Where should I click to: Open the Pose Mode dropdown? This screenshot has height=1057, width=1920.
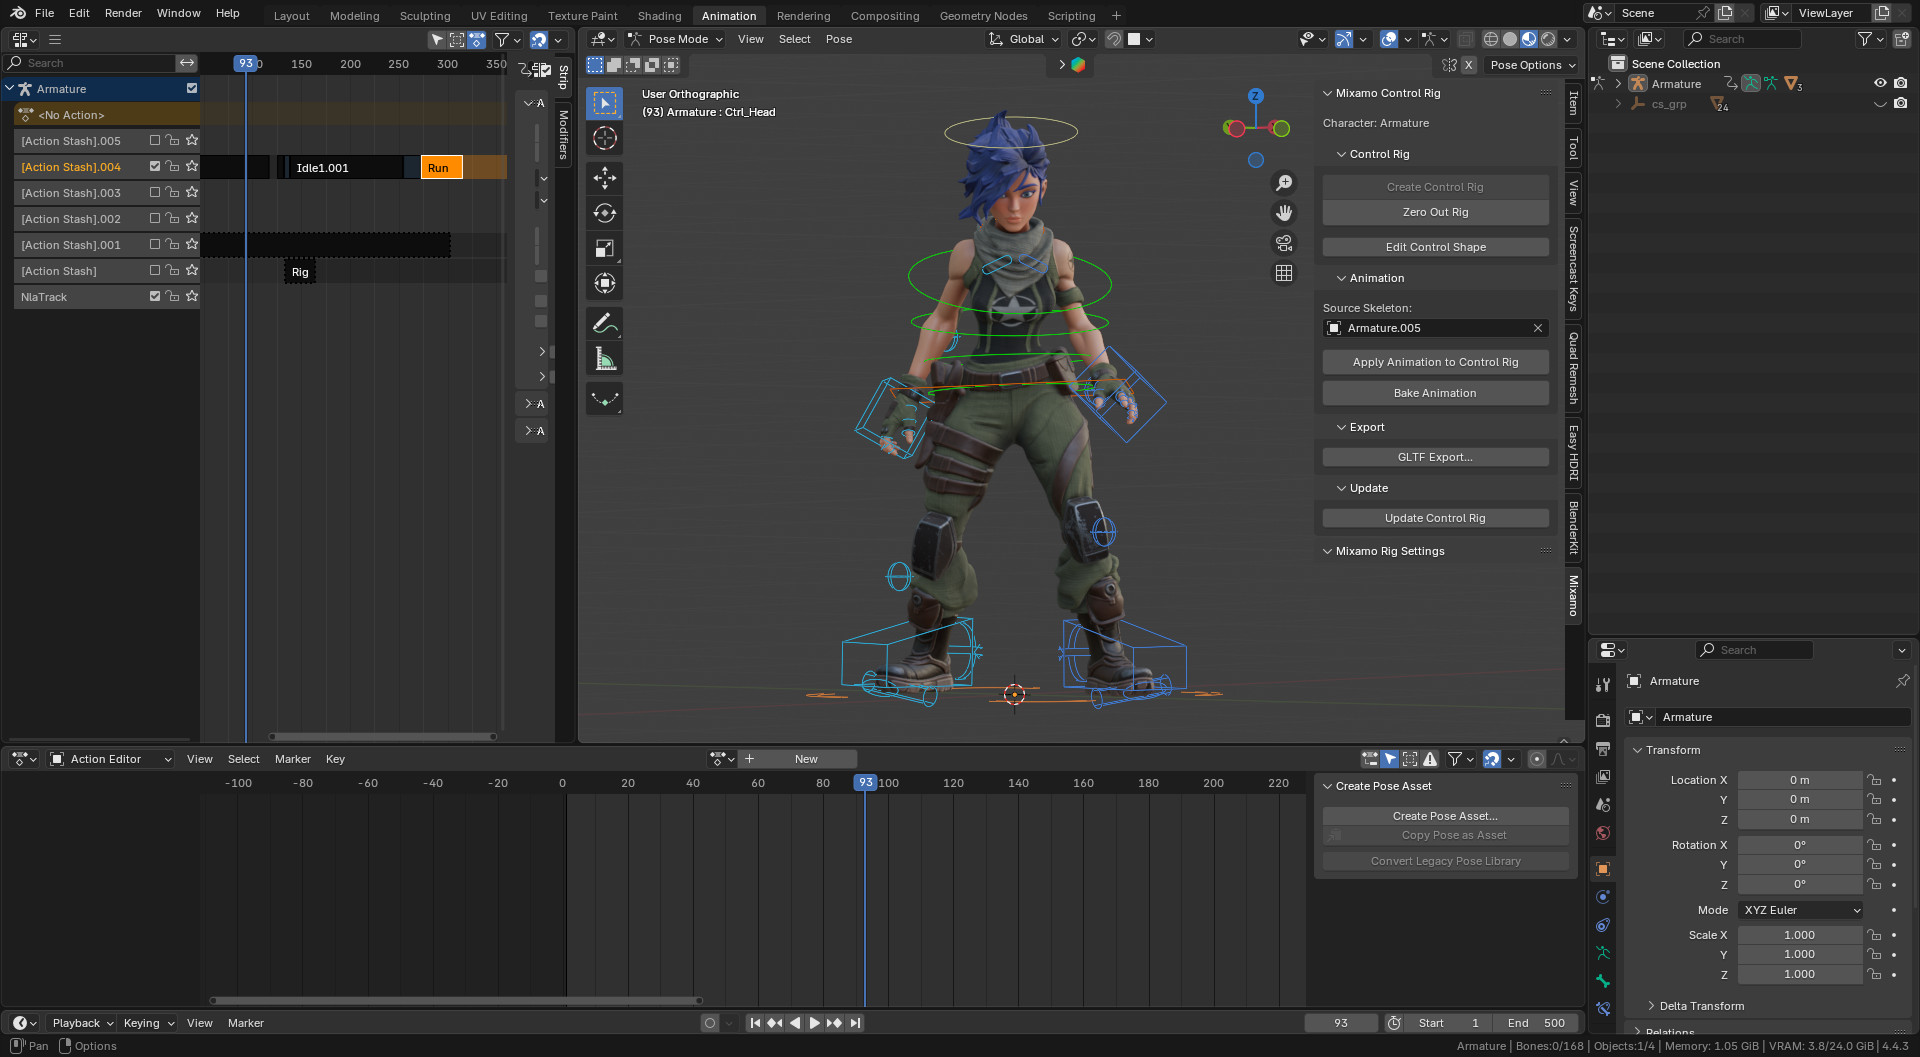pyautogui.click(x=676, y=39)
